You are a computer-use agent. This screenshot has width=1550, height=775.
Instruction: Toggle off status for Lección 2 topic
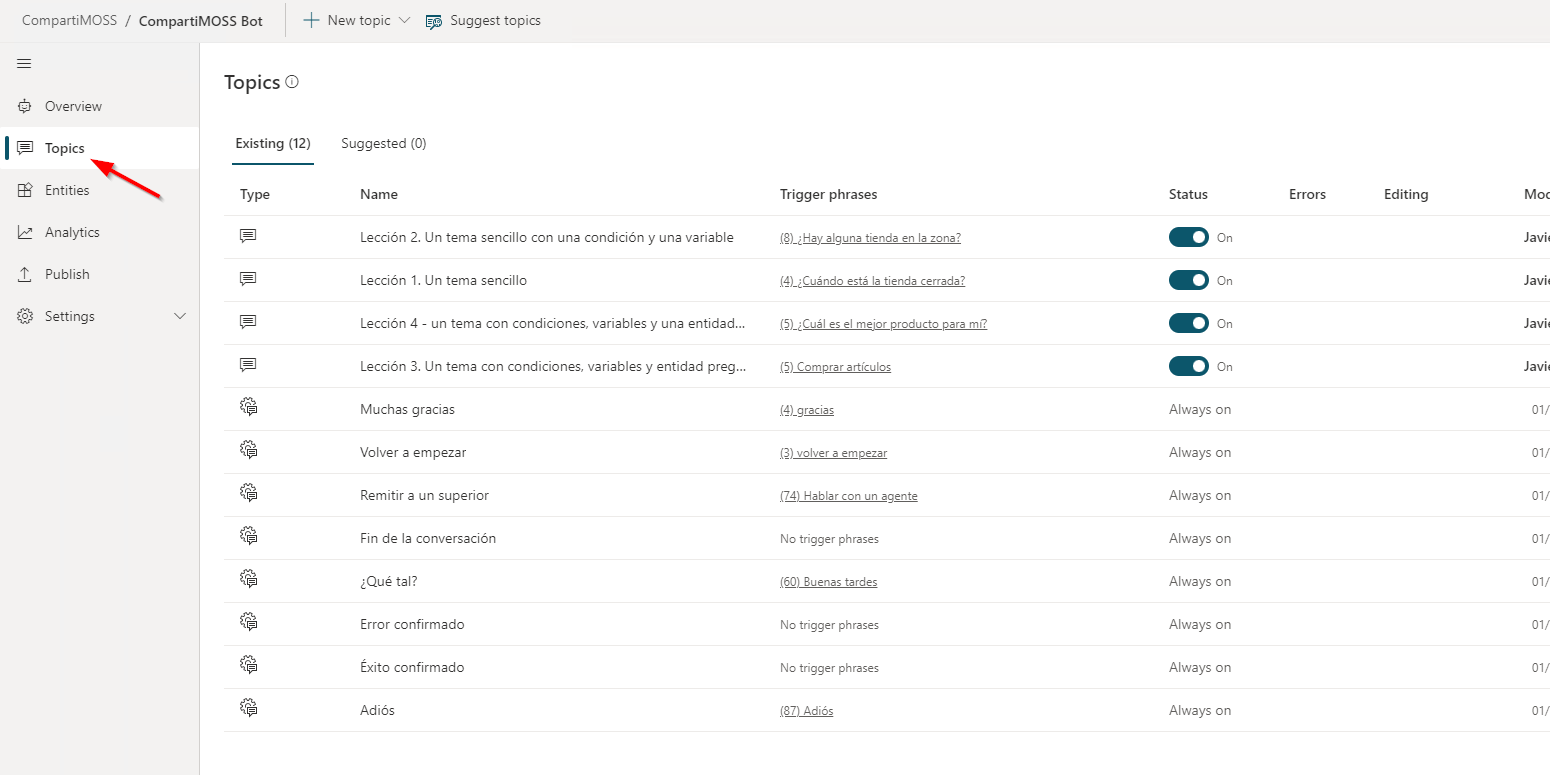pos(1188,238)
